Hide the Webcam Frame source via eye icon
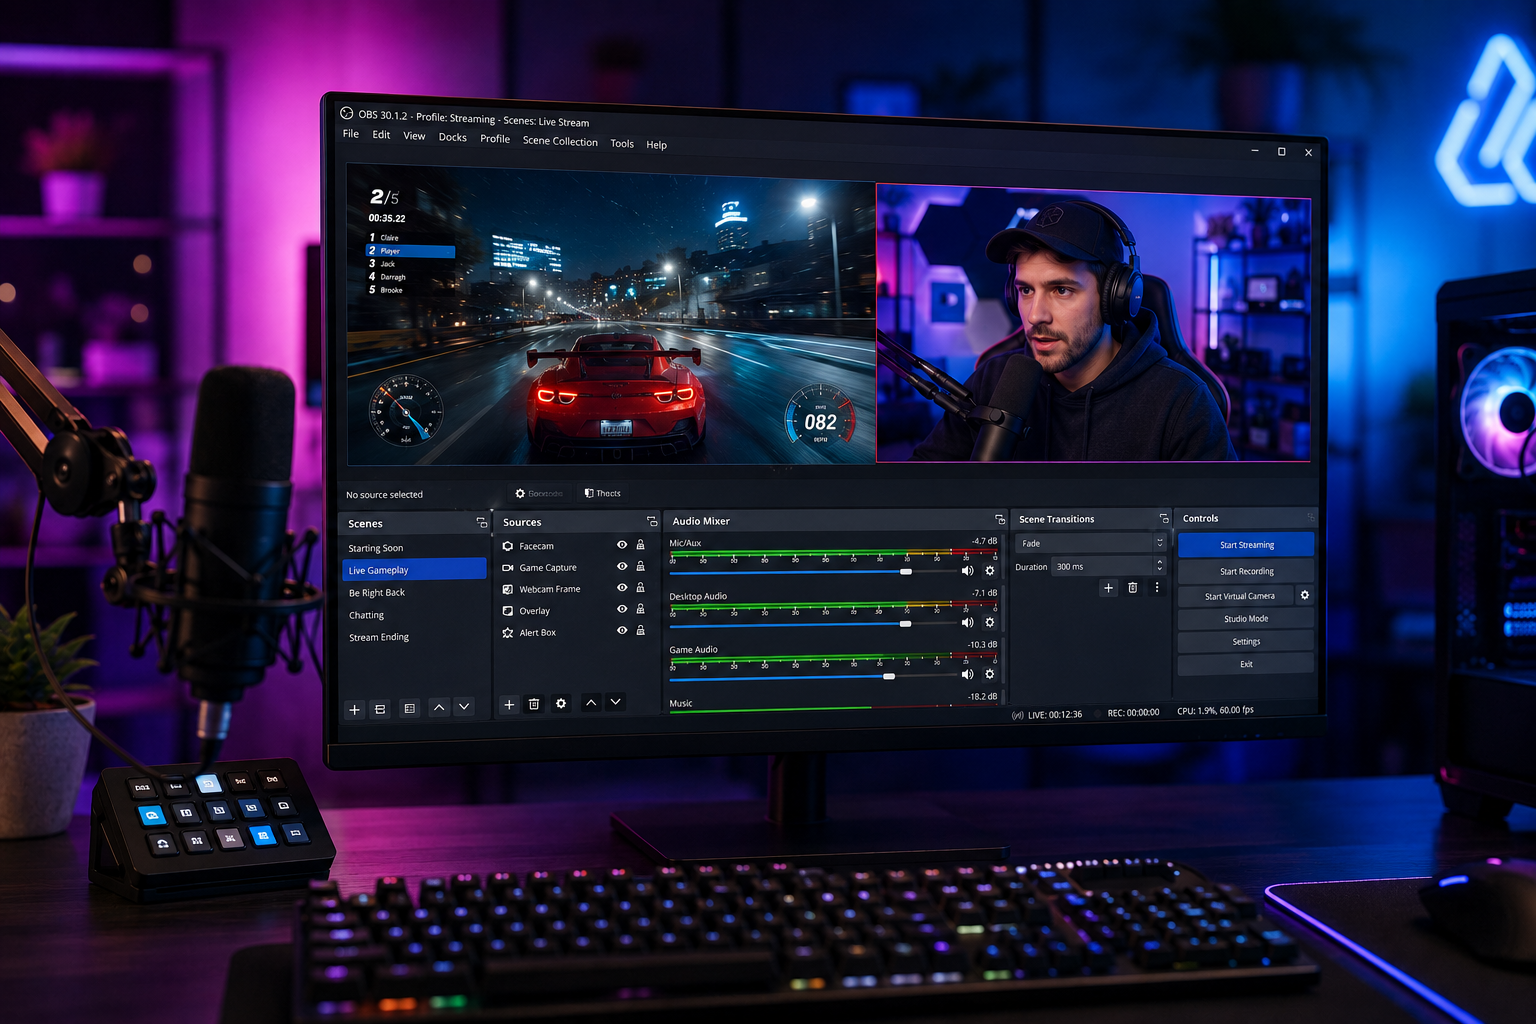The image size is (1536, 1024). pos(622,588)
